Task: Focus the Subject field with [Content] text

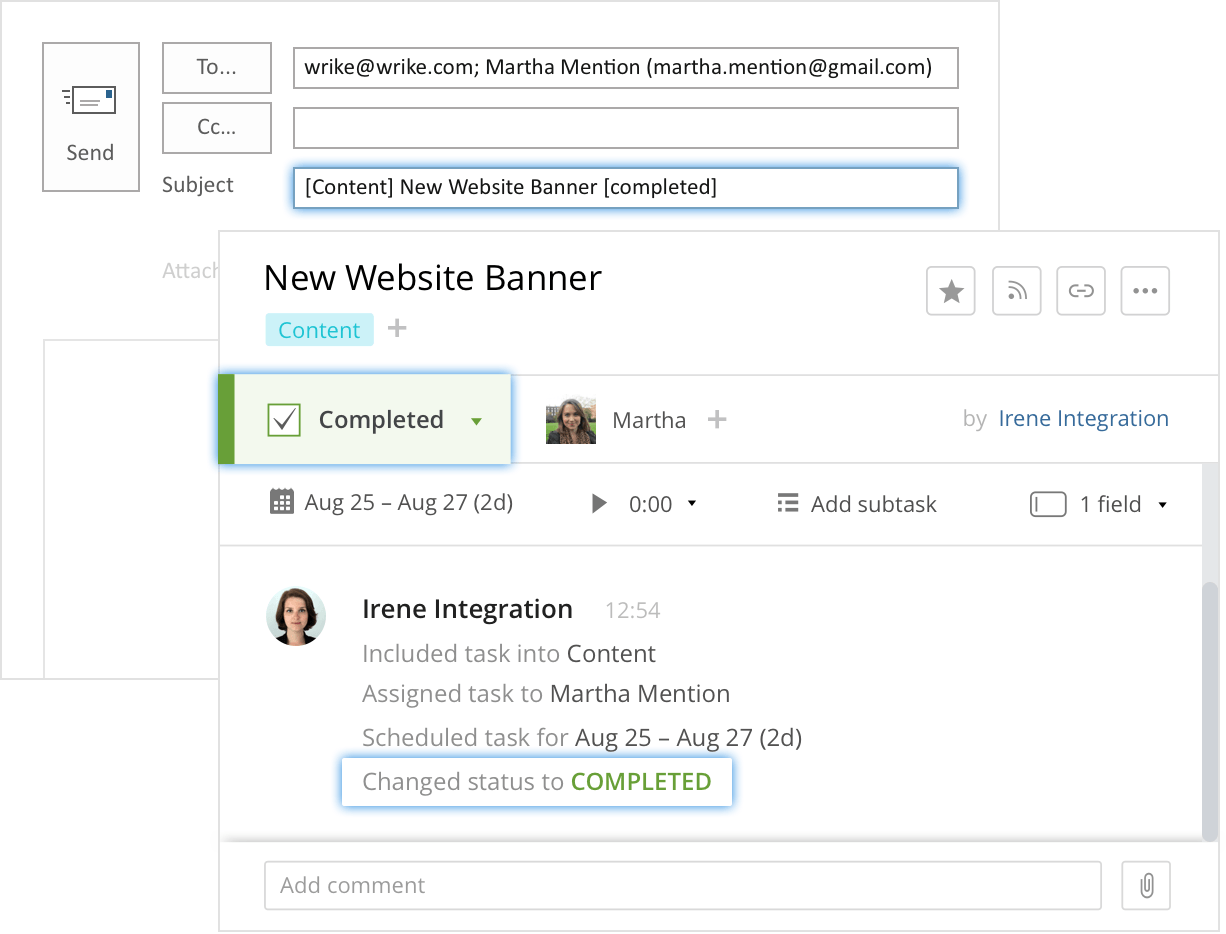Action: 626,188
